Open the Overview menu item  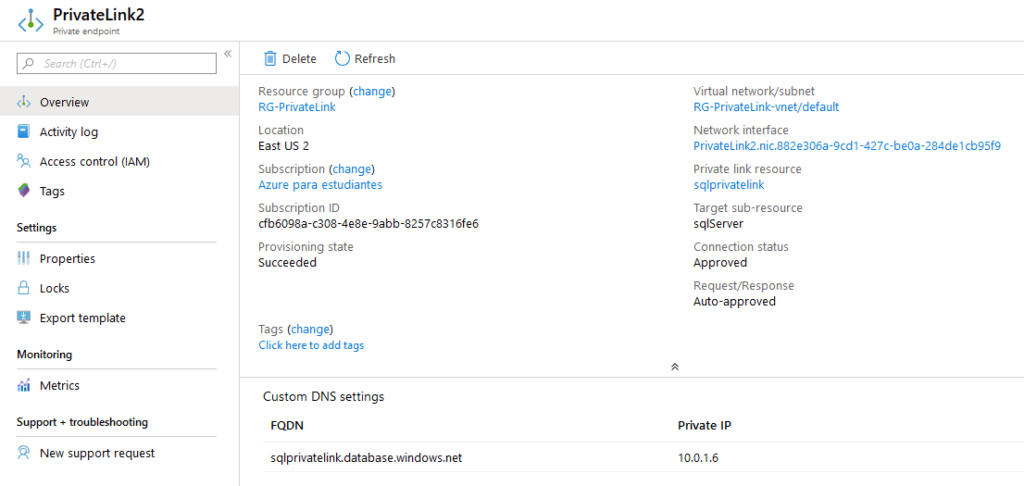pyautogui.click(x=120, y=103)
